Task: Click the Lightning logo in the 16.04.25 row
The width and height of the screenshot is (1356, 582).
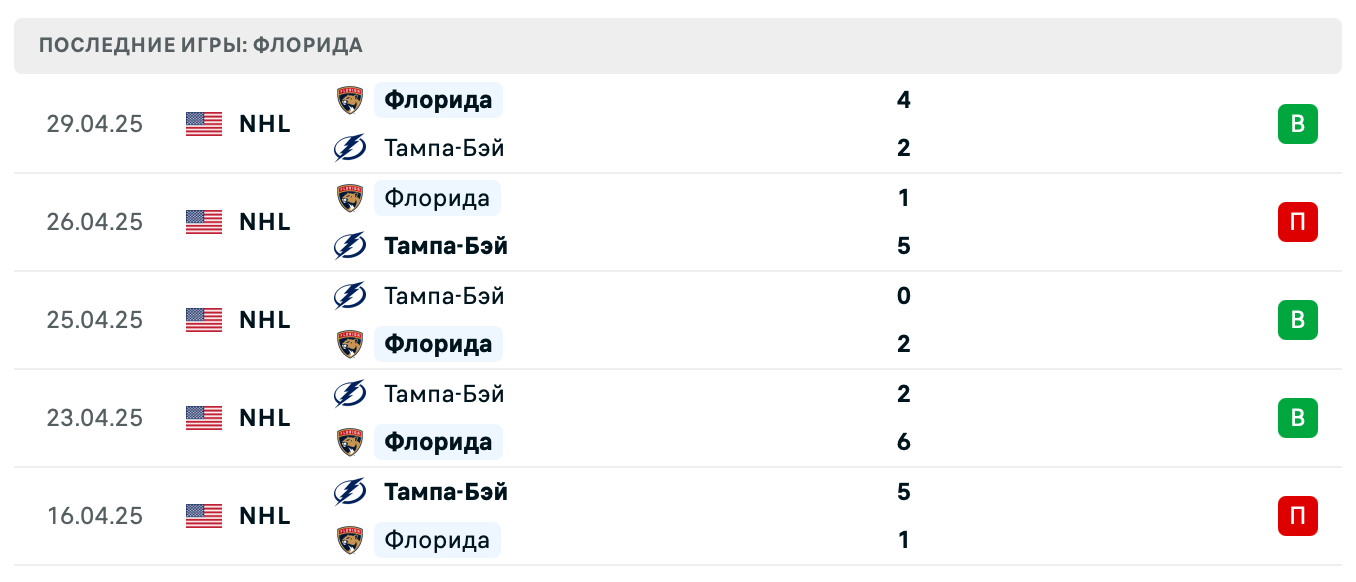Action: click(349, 492)
